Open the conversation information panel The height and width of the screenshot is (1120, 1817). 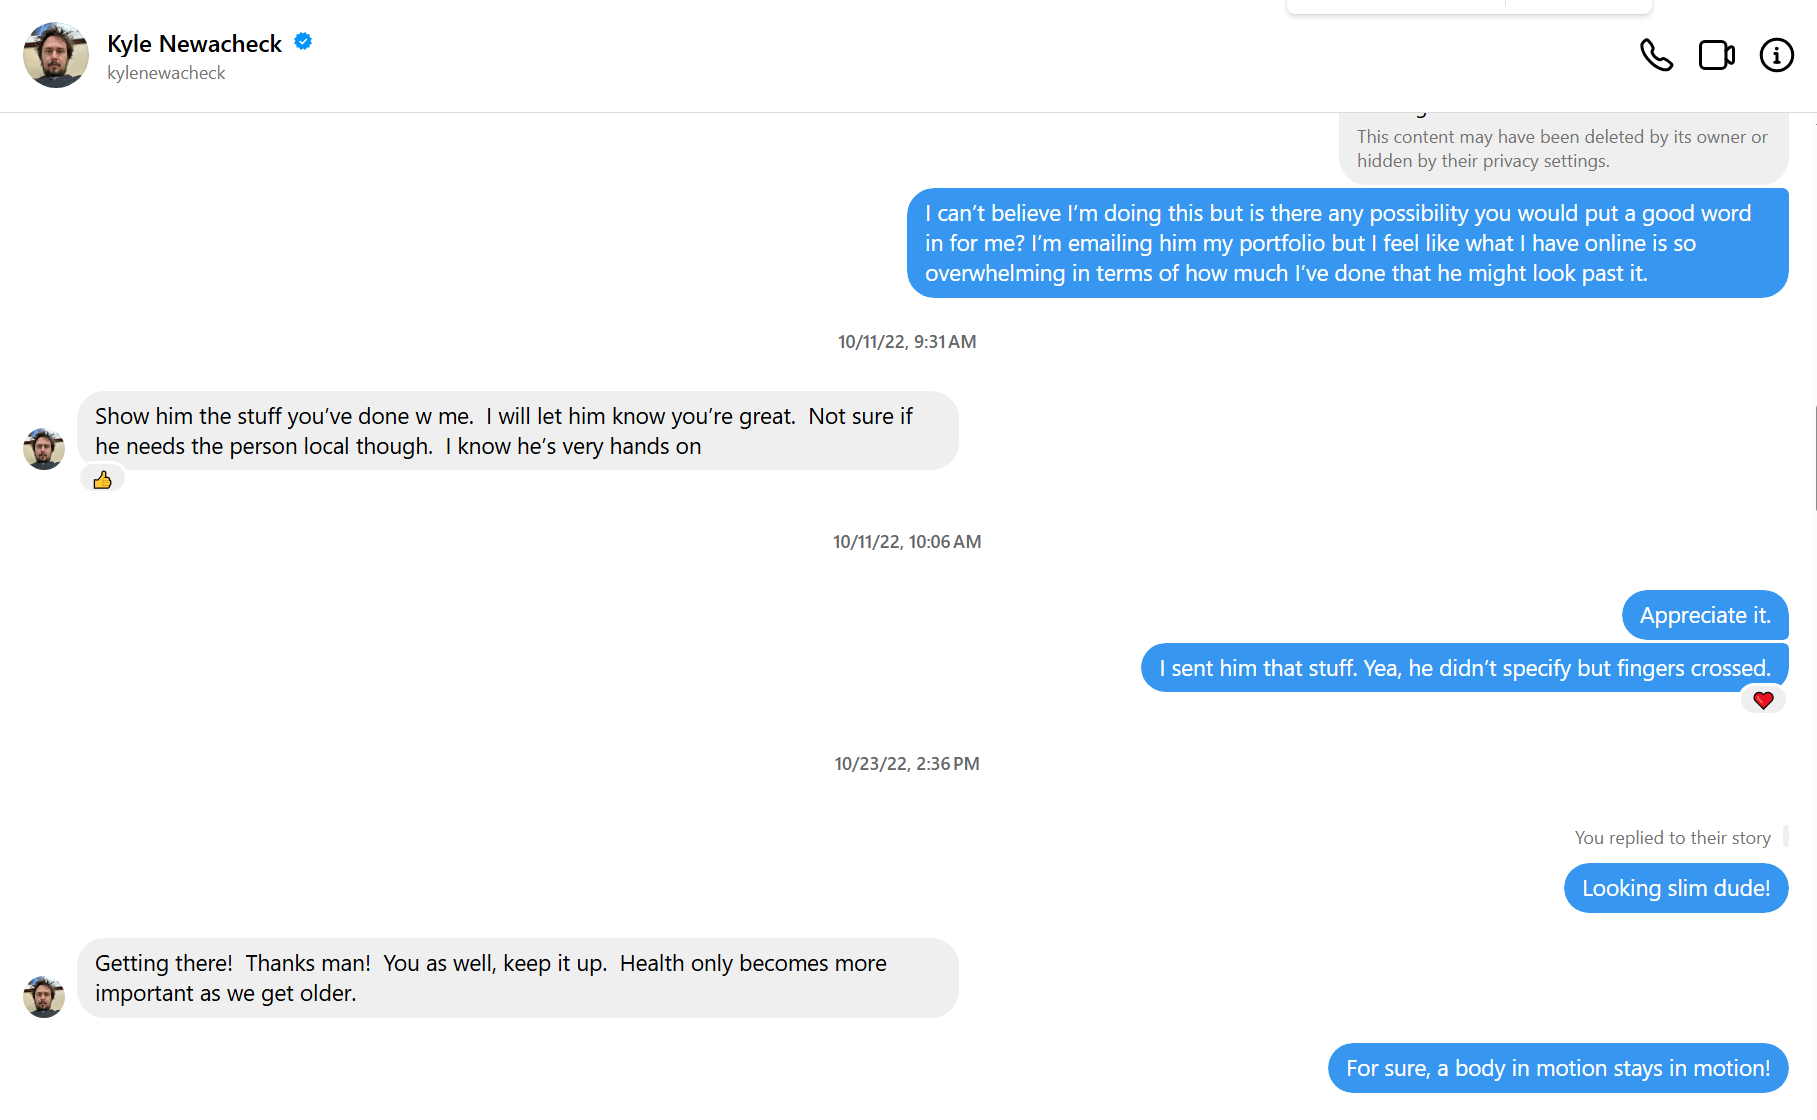1776,55
